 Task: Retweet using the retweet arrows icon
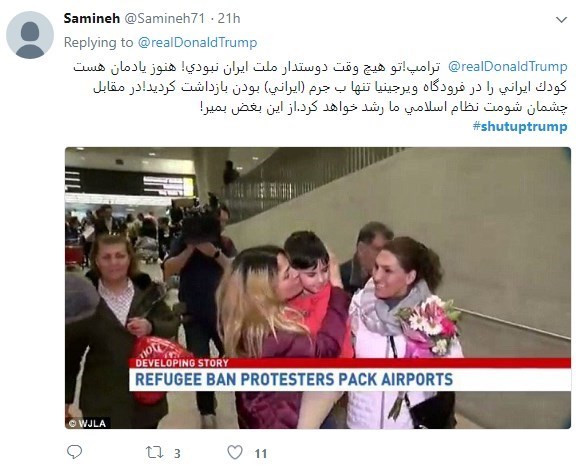tap(154, 452)
